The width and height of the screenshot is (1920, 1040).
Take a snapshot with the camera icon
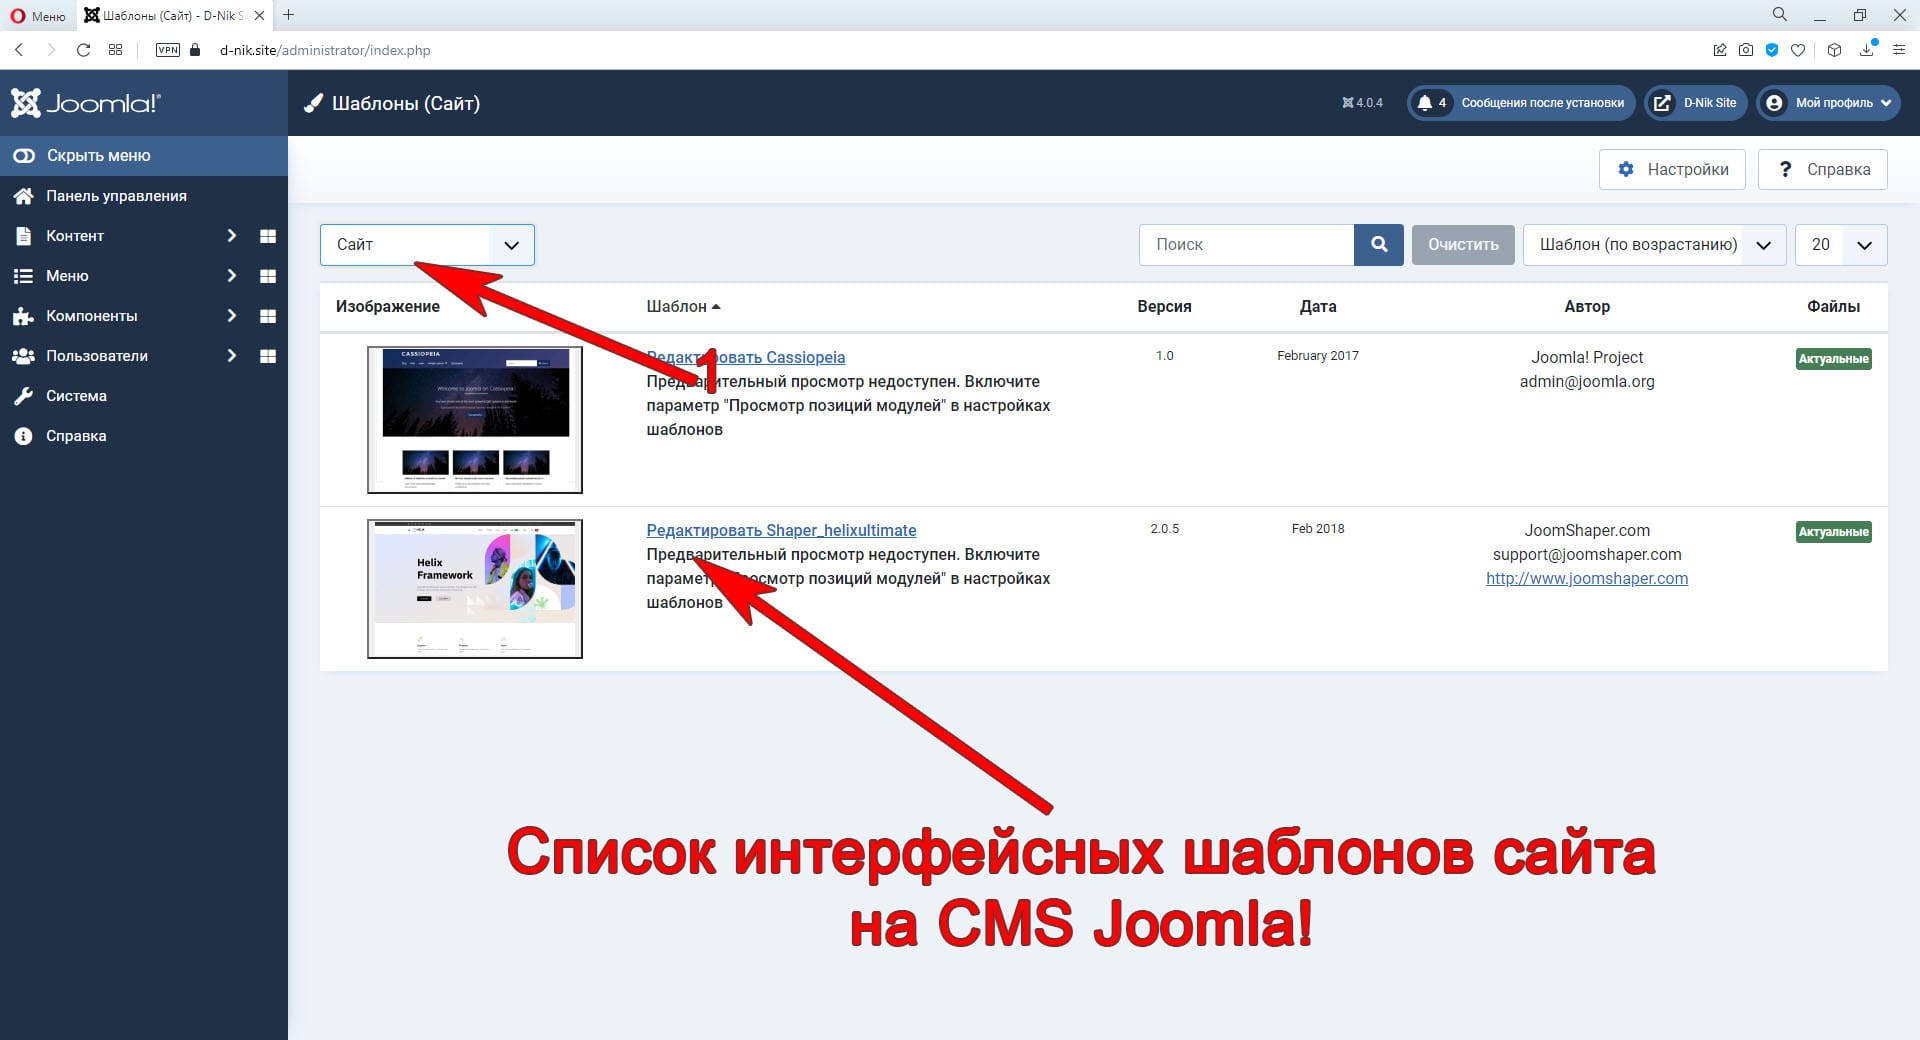coord(1746,50)
